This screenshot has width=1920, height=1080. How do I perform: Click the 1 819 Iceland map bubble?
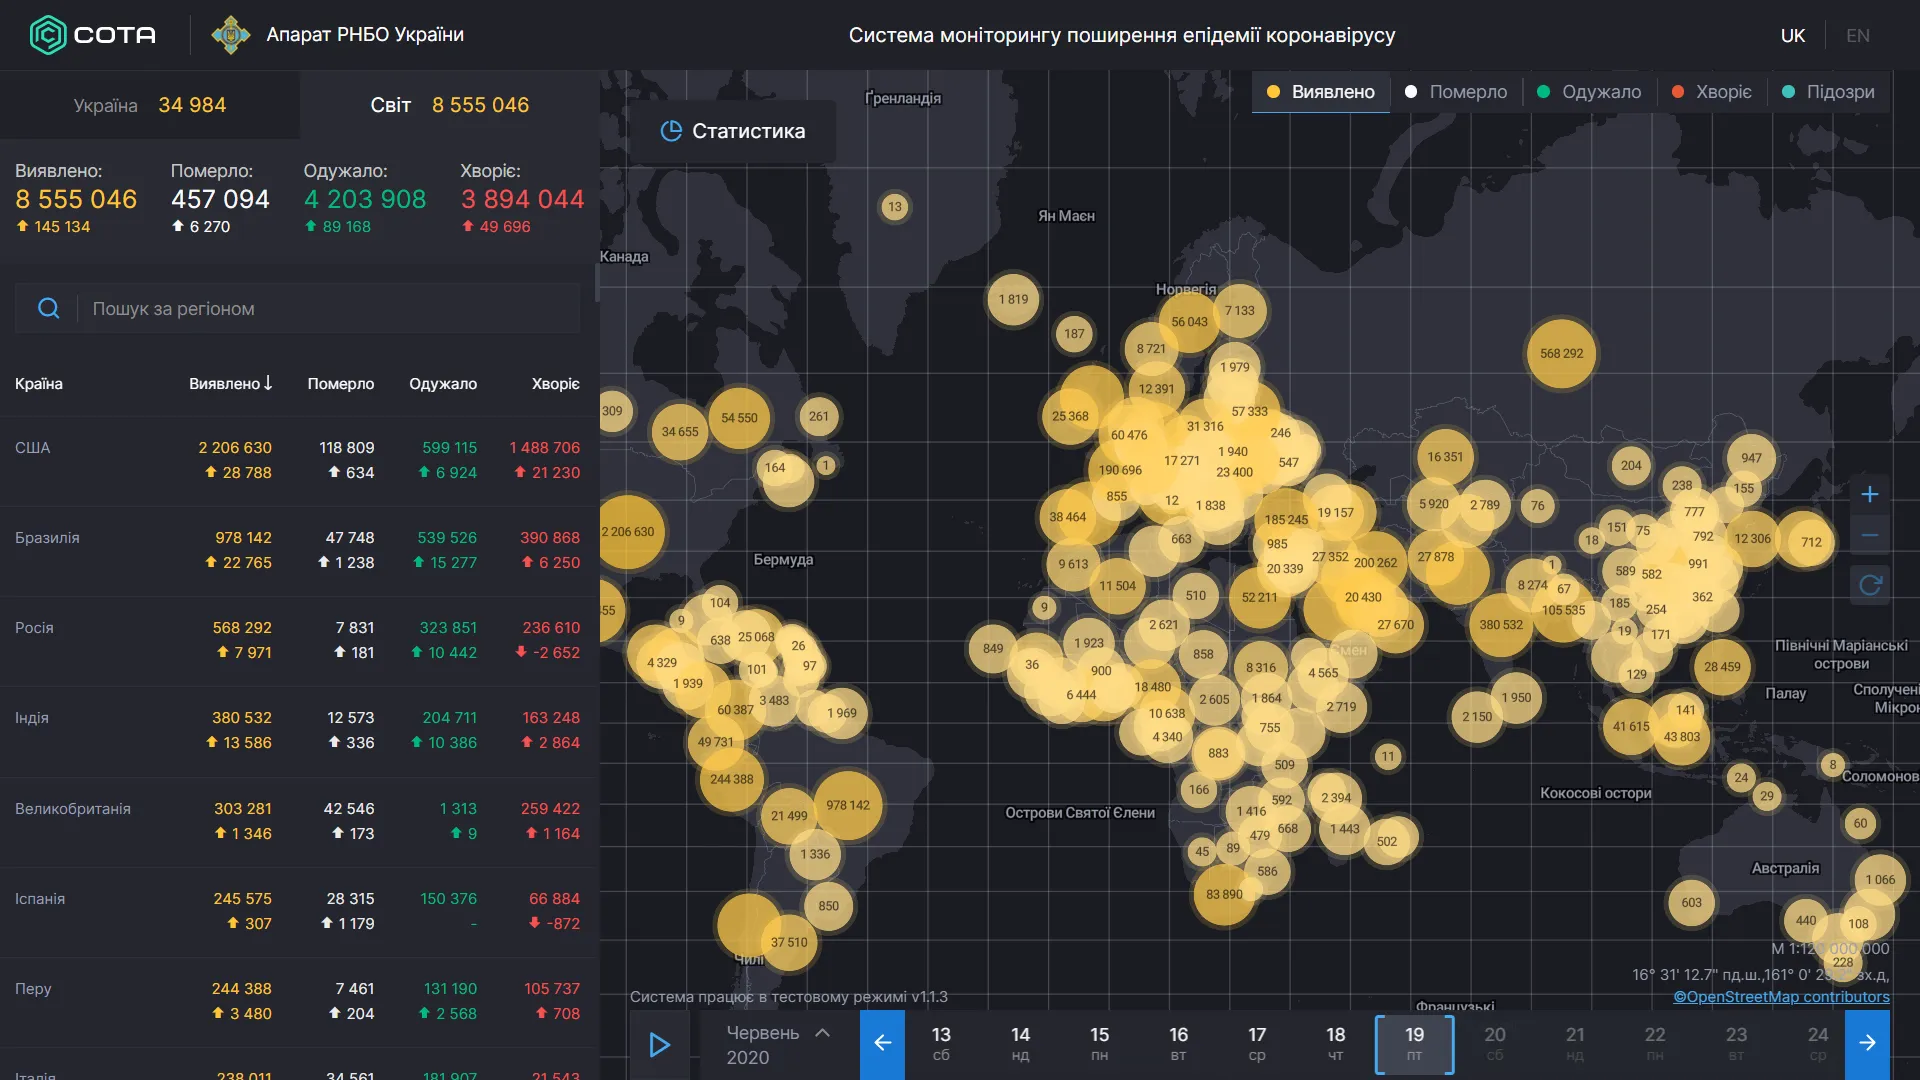[1013, 299]
